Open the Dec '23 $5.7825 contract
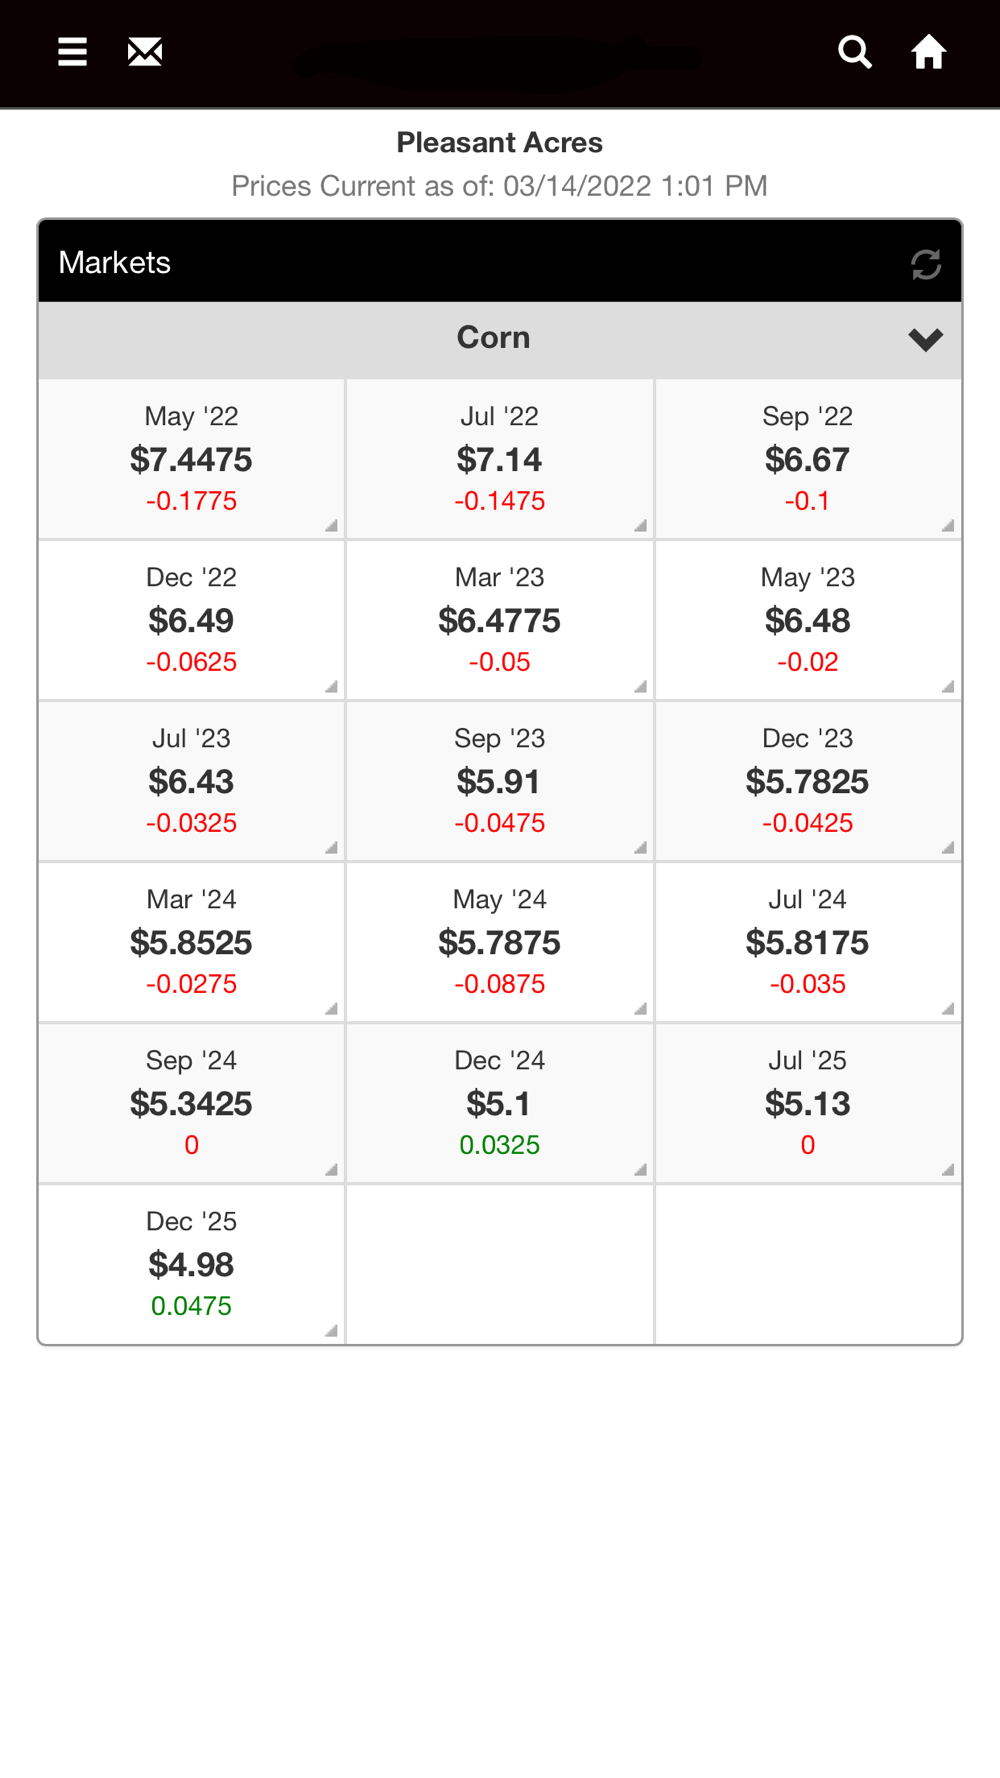The image size is (1000, 1778). coord(808,781)
